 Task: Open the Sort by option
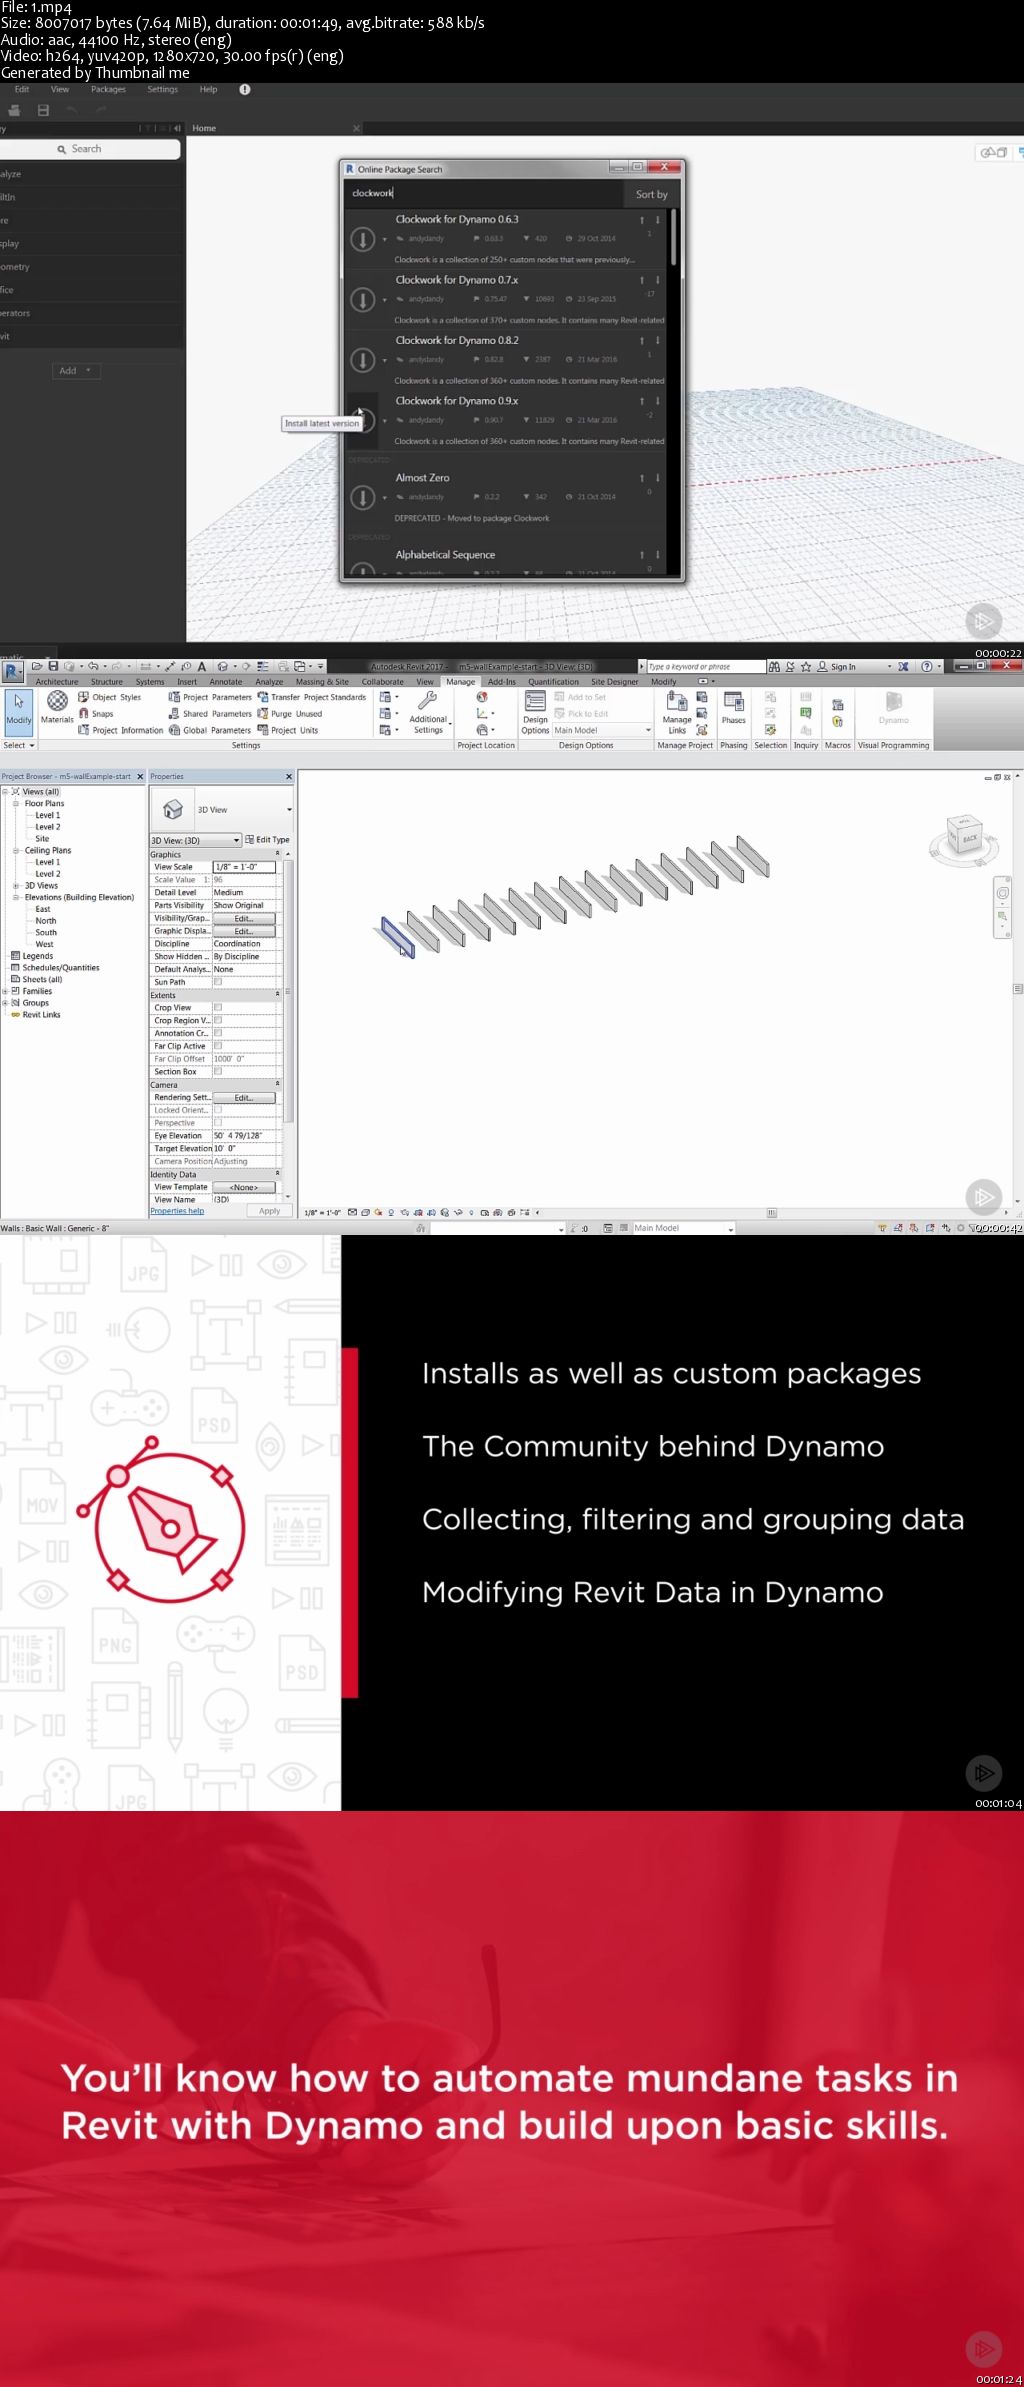(x=651, y=194)
